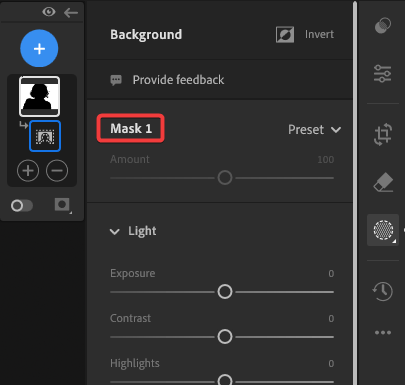The width and height of the screenshot is (405, 385).
Task: Click the Background mask title
Action: point(146,35)
